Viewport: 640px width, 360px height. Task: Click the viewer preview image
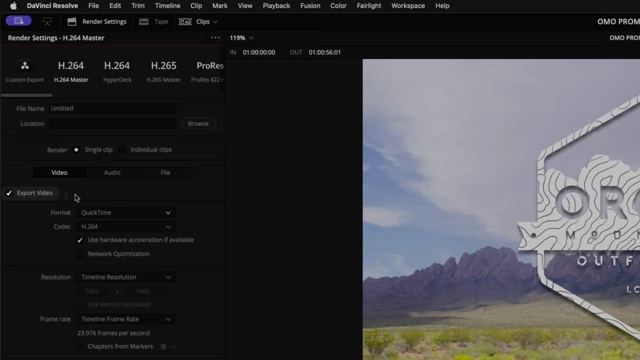(x=501, y=209)
